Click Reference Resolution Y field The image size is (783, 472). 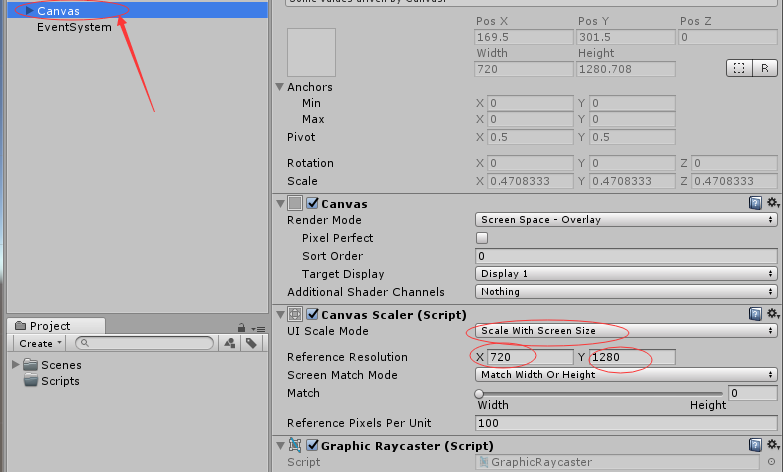pos(632,357)
